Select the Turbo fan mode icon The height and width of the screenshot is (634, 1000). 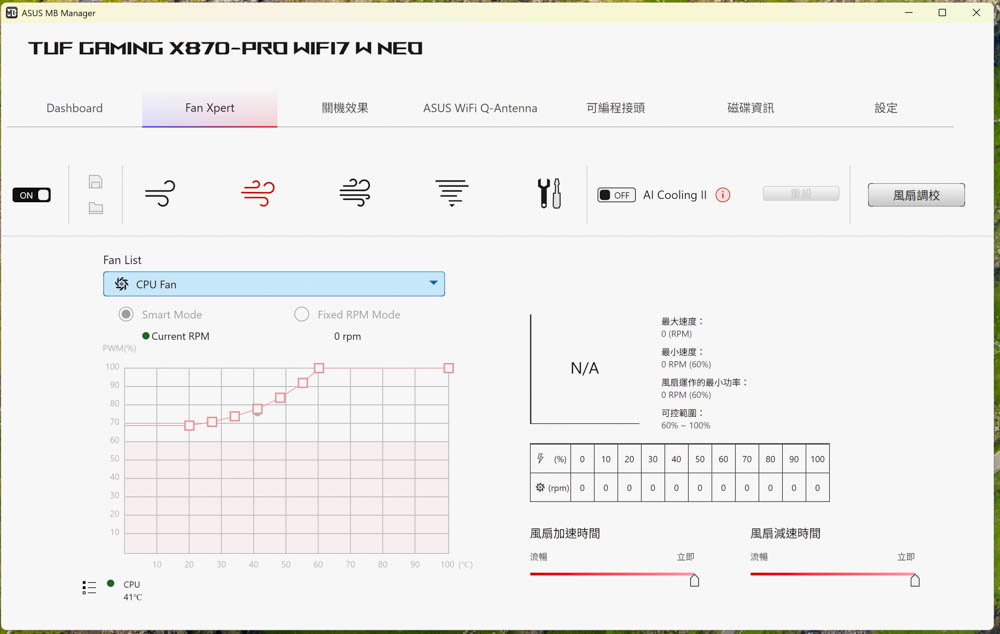point(355,193)
